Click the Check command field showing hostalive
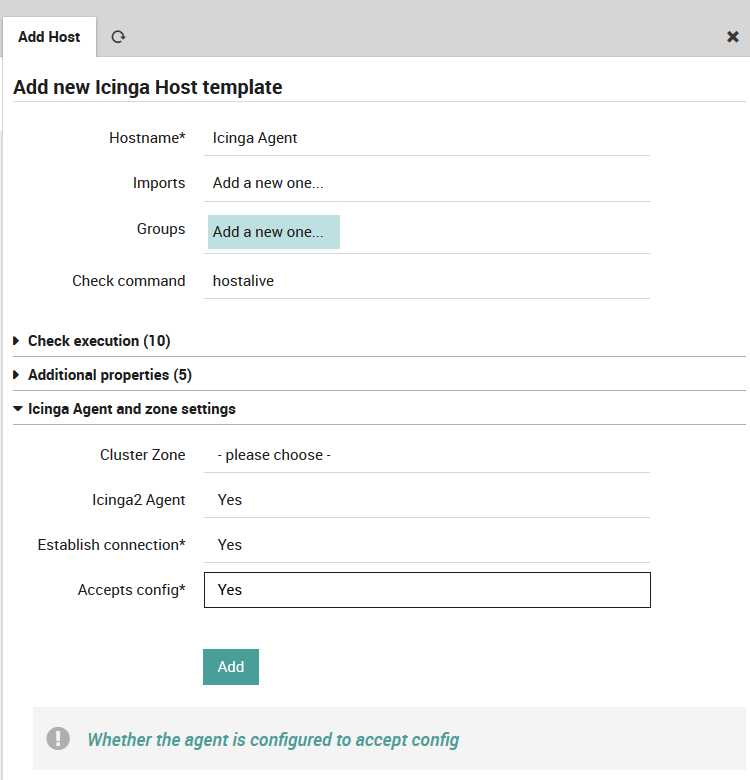The width and height of the screenshot is (750, 780). click(x=427, y=281)
